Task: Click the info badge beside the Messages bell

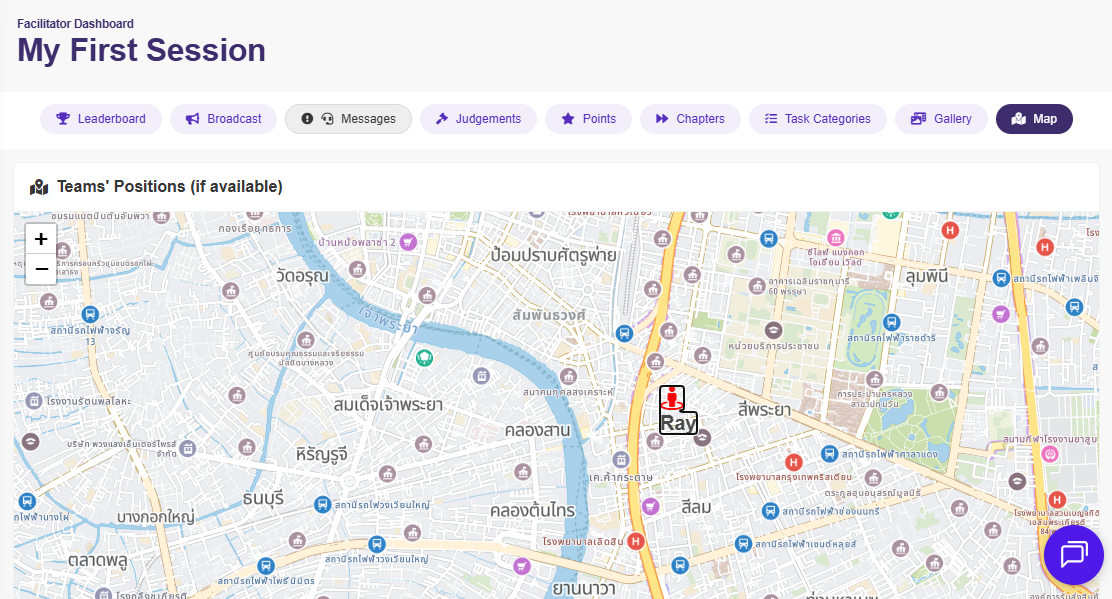Action: coord(307,118)
